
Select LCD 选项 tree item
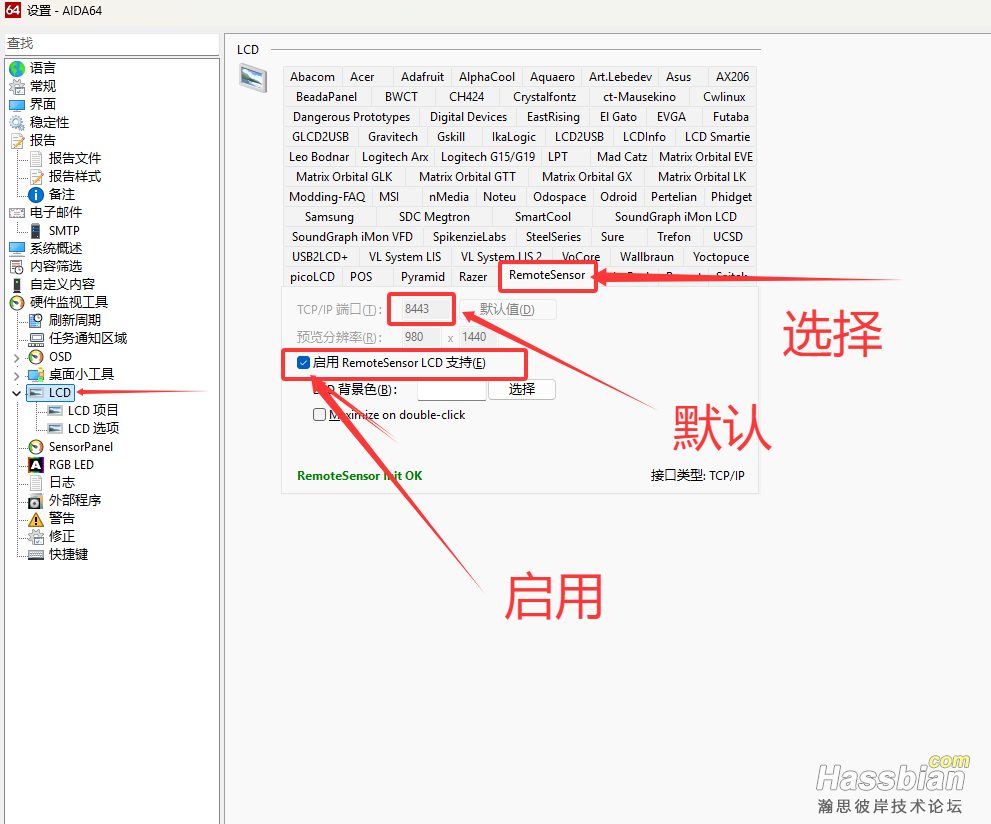93,428
